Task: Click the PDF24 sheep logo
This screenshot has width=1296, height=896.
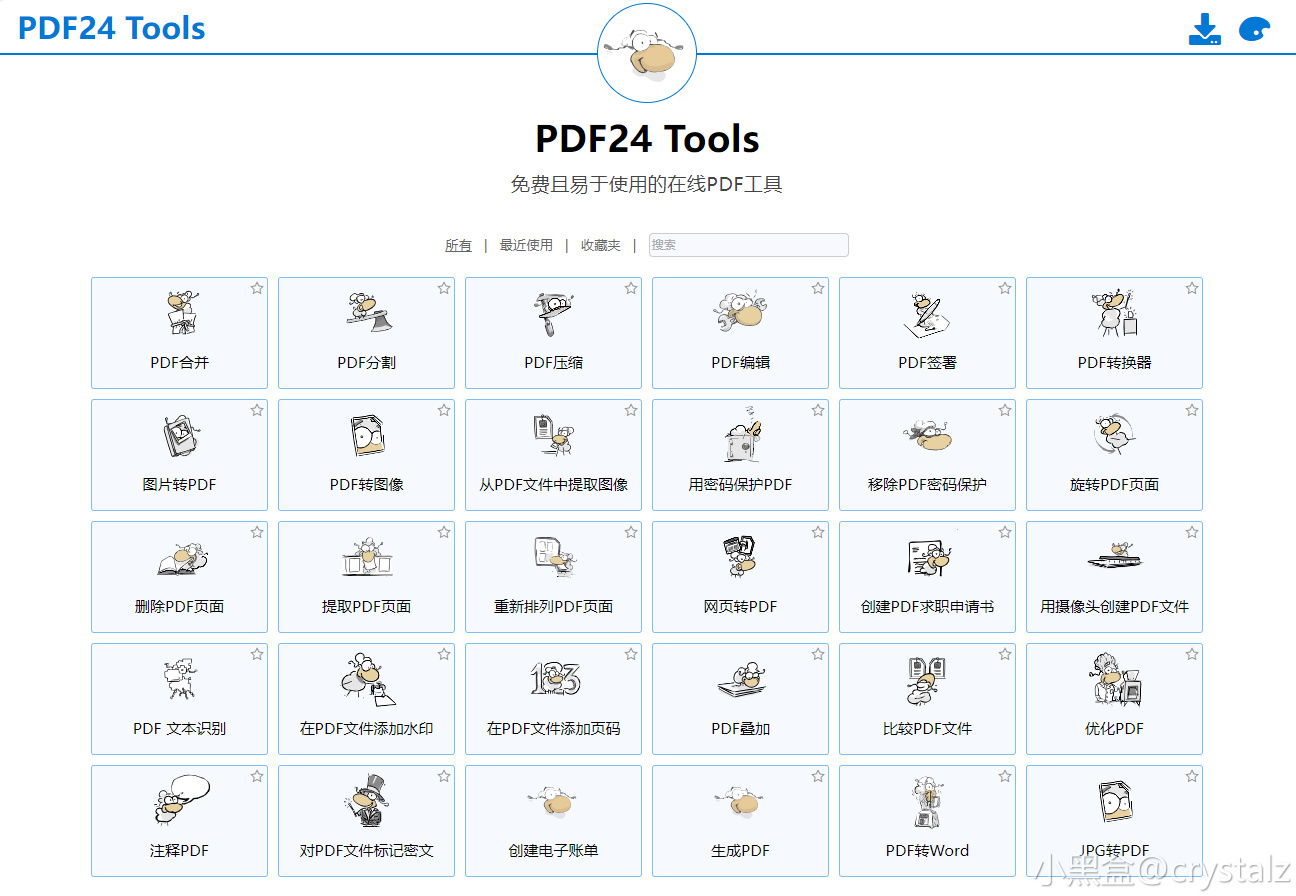Action: click(x=646, y=52)
